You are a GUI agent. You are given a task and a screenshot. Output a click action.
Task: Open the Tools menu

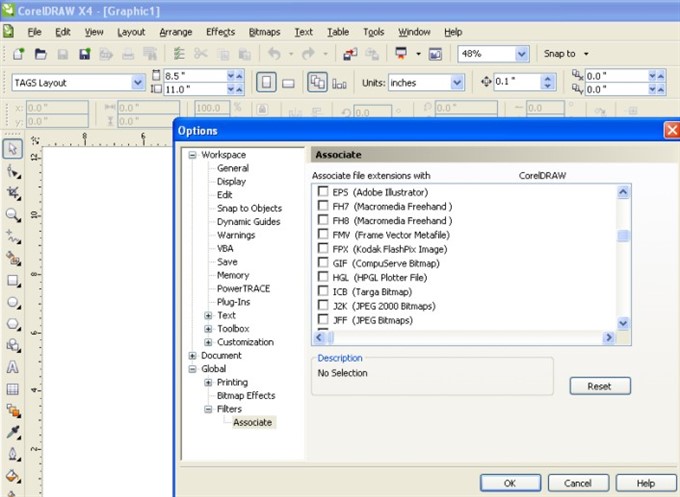point(373,32)
